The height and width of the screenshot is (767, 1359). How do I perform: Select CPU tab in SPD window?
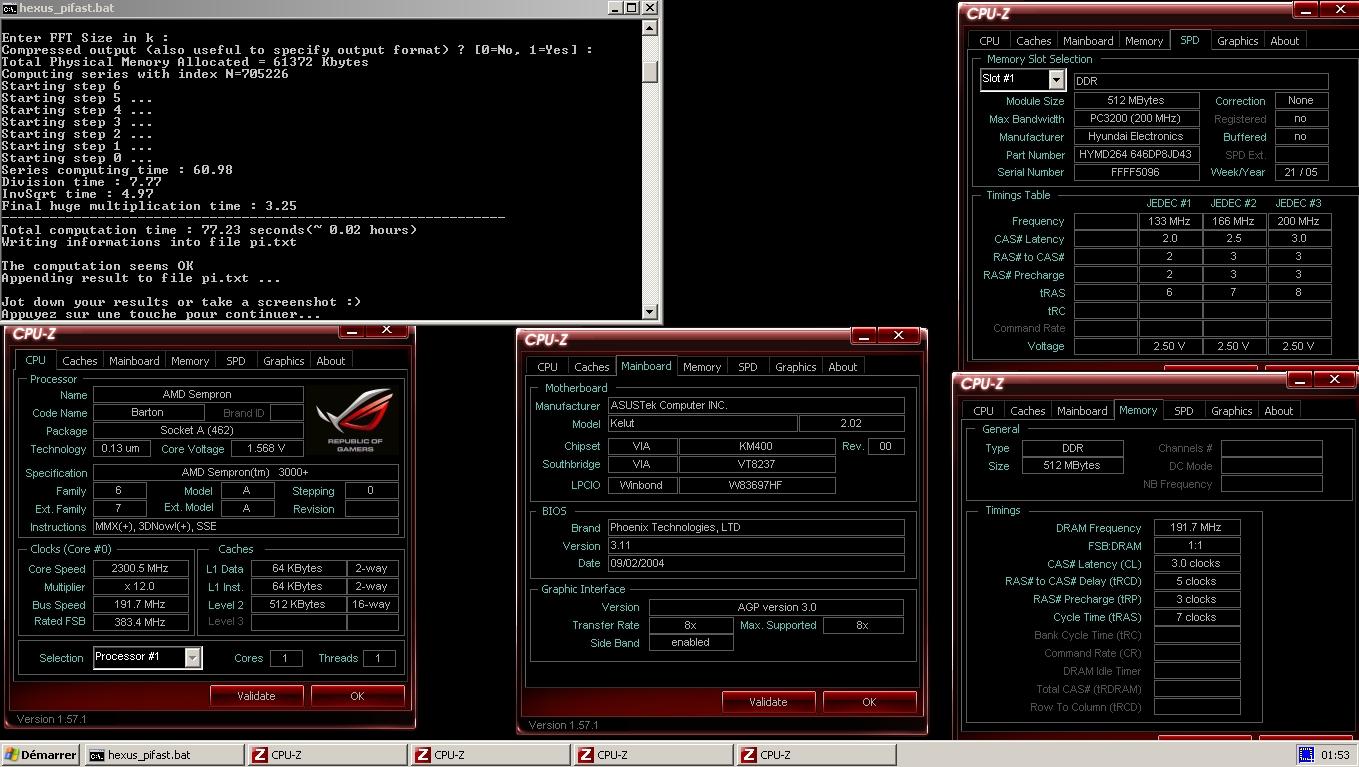click(989, 41)
